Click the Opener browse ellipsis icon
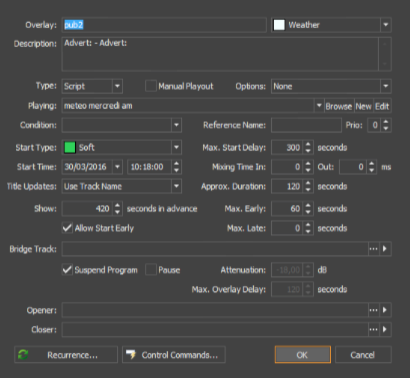The height and width of the screenshot is (378, 410). 373,310
